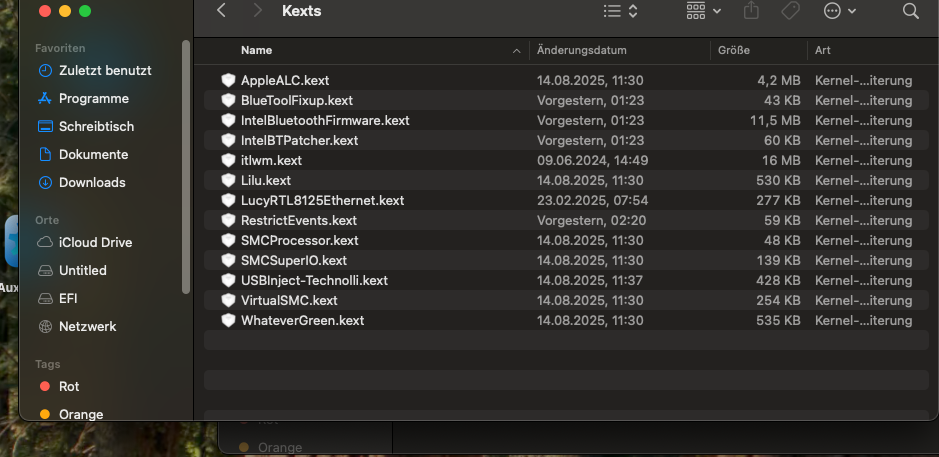
Task: Select the file name AppleALC.kext
Action: (x=285, y=80)
